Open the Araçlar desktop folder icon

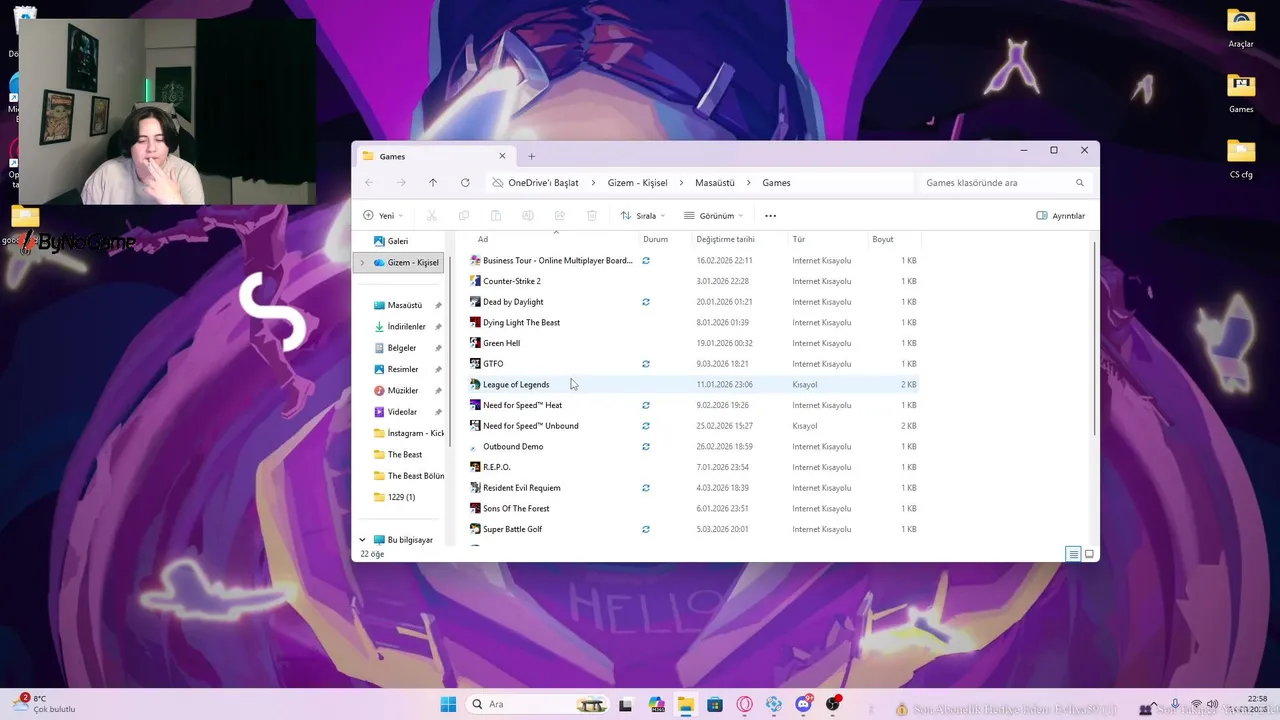pos(1241,29)
